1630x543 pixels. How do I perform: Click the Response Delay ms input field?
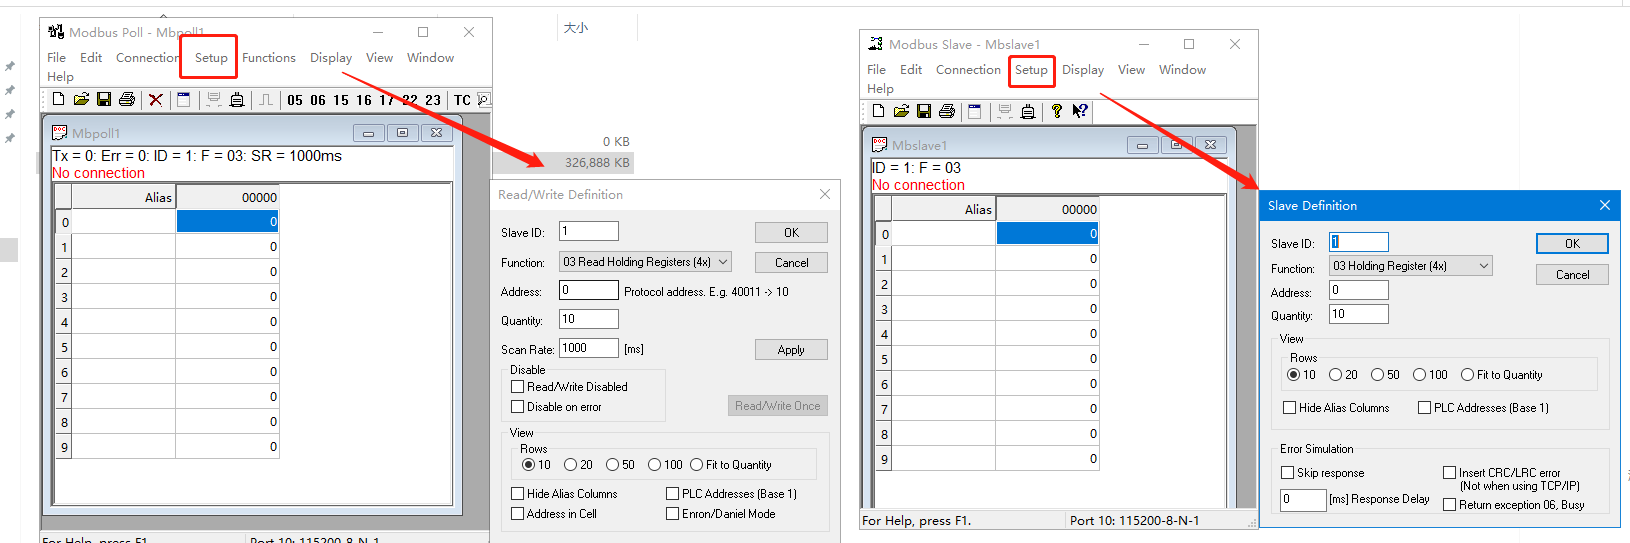pos(1303,499)
